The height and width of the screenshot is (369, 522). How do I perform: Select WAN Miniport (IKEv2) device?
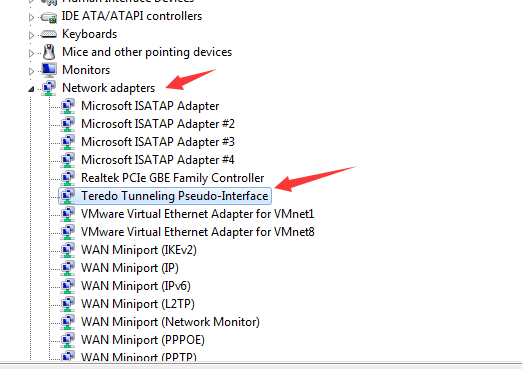[139, 250]
